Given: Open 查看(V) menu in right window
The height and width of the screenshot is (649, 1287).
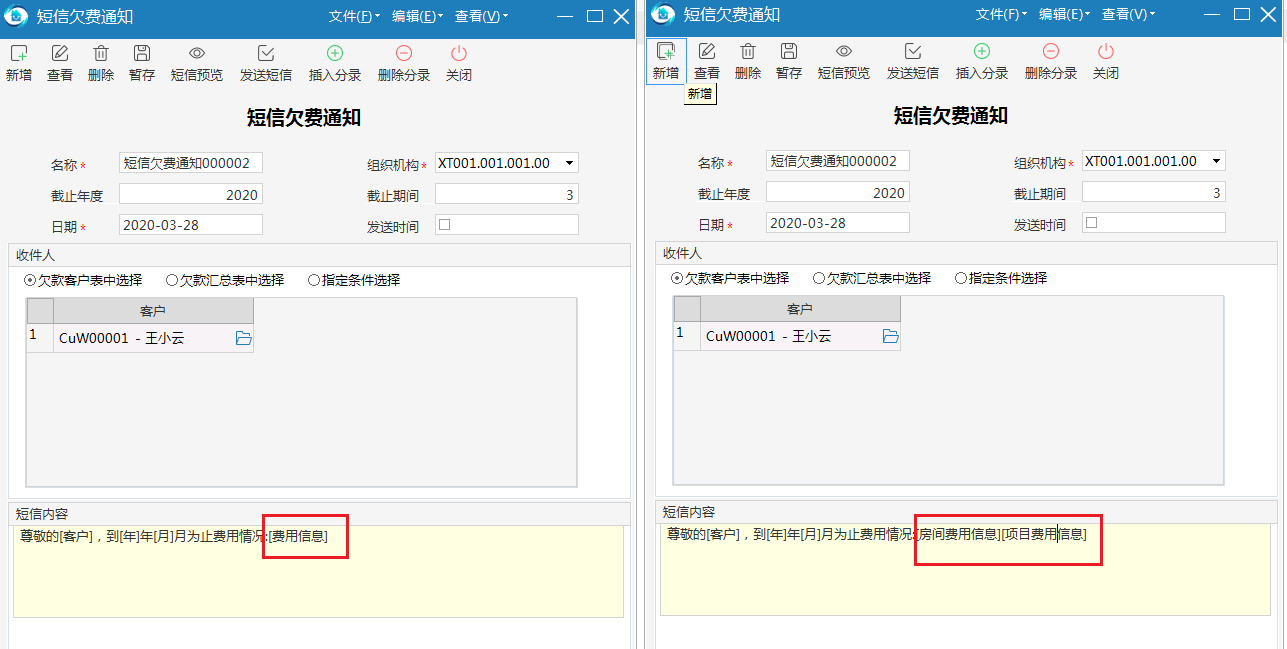Looking at the screenshot, I should (x=1128, y=14).
